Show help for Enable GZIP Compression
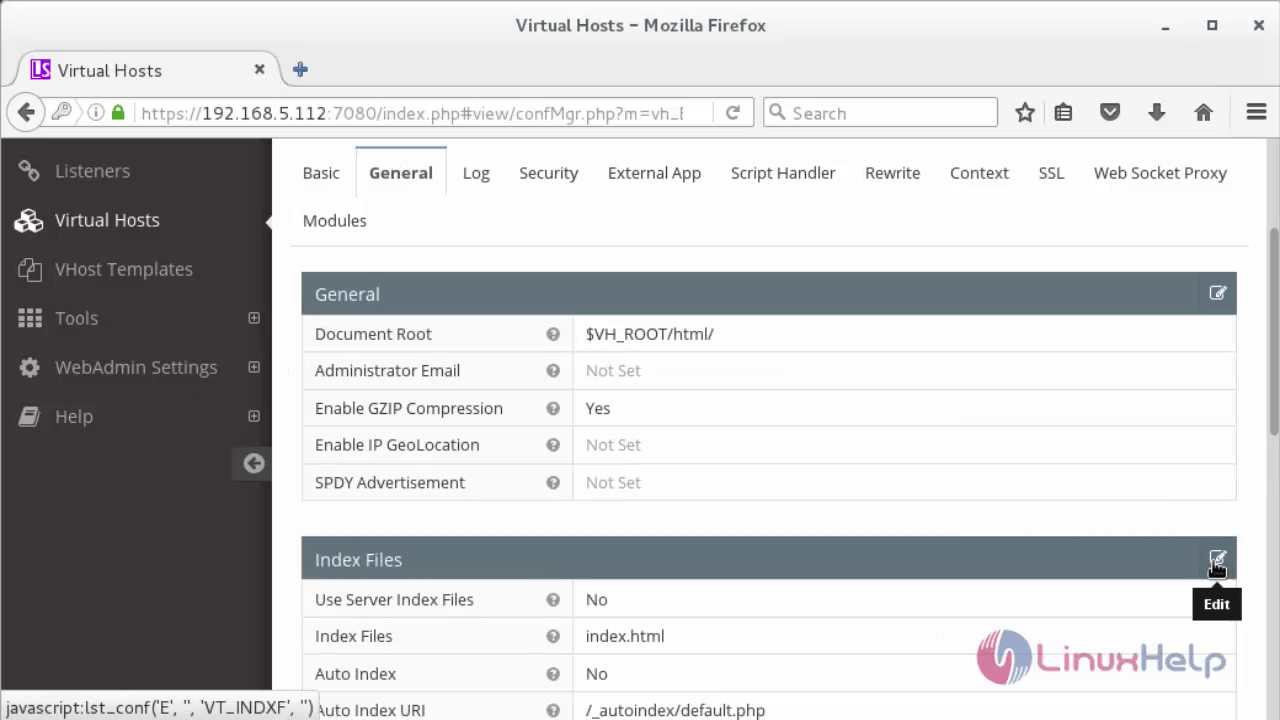This screenshot has height=720, width=1280. (553, 408)
